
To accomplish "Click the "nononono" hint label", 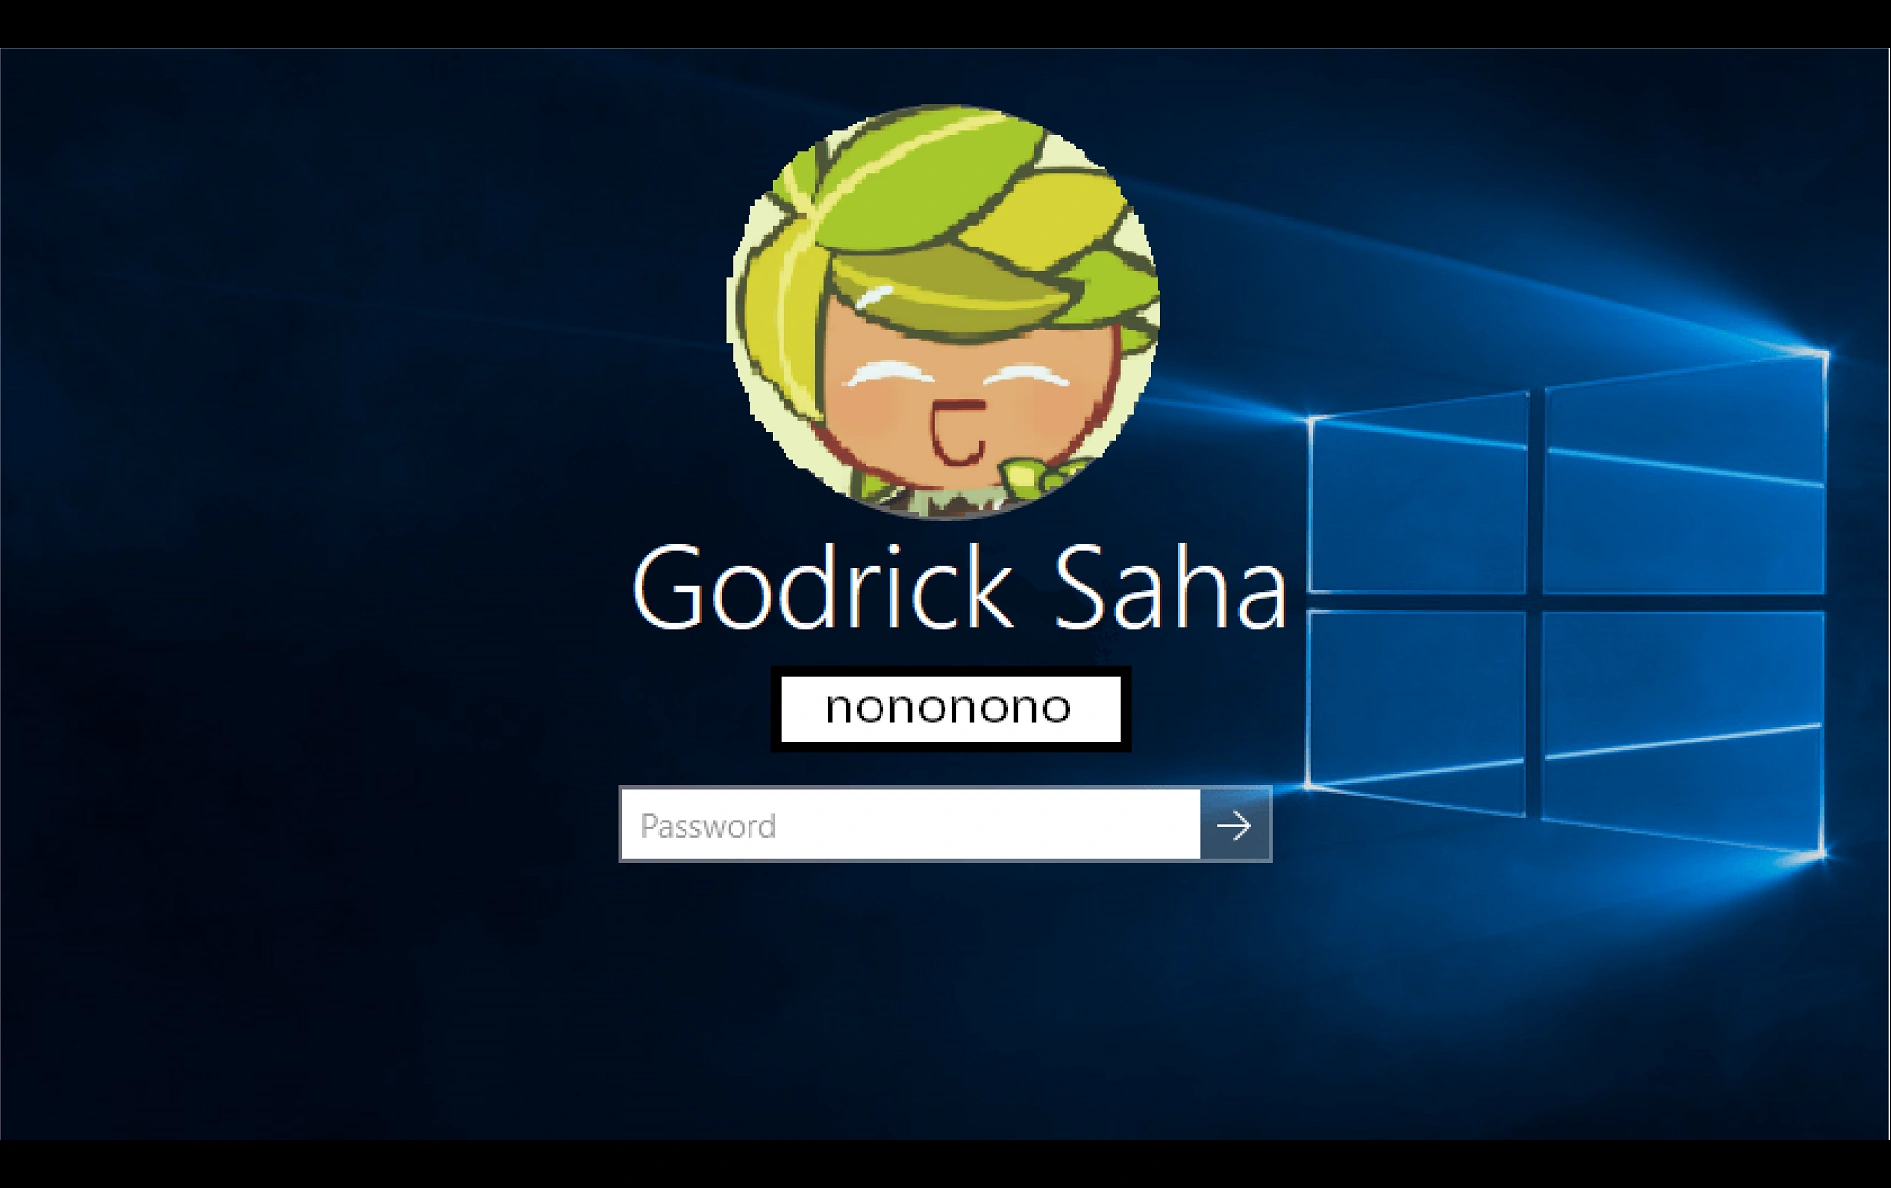I will pyautogui.click(x=950, y=708).
